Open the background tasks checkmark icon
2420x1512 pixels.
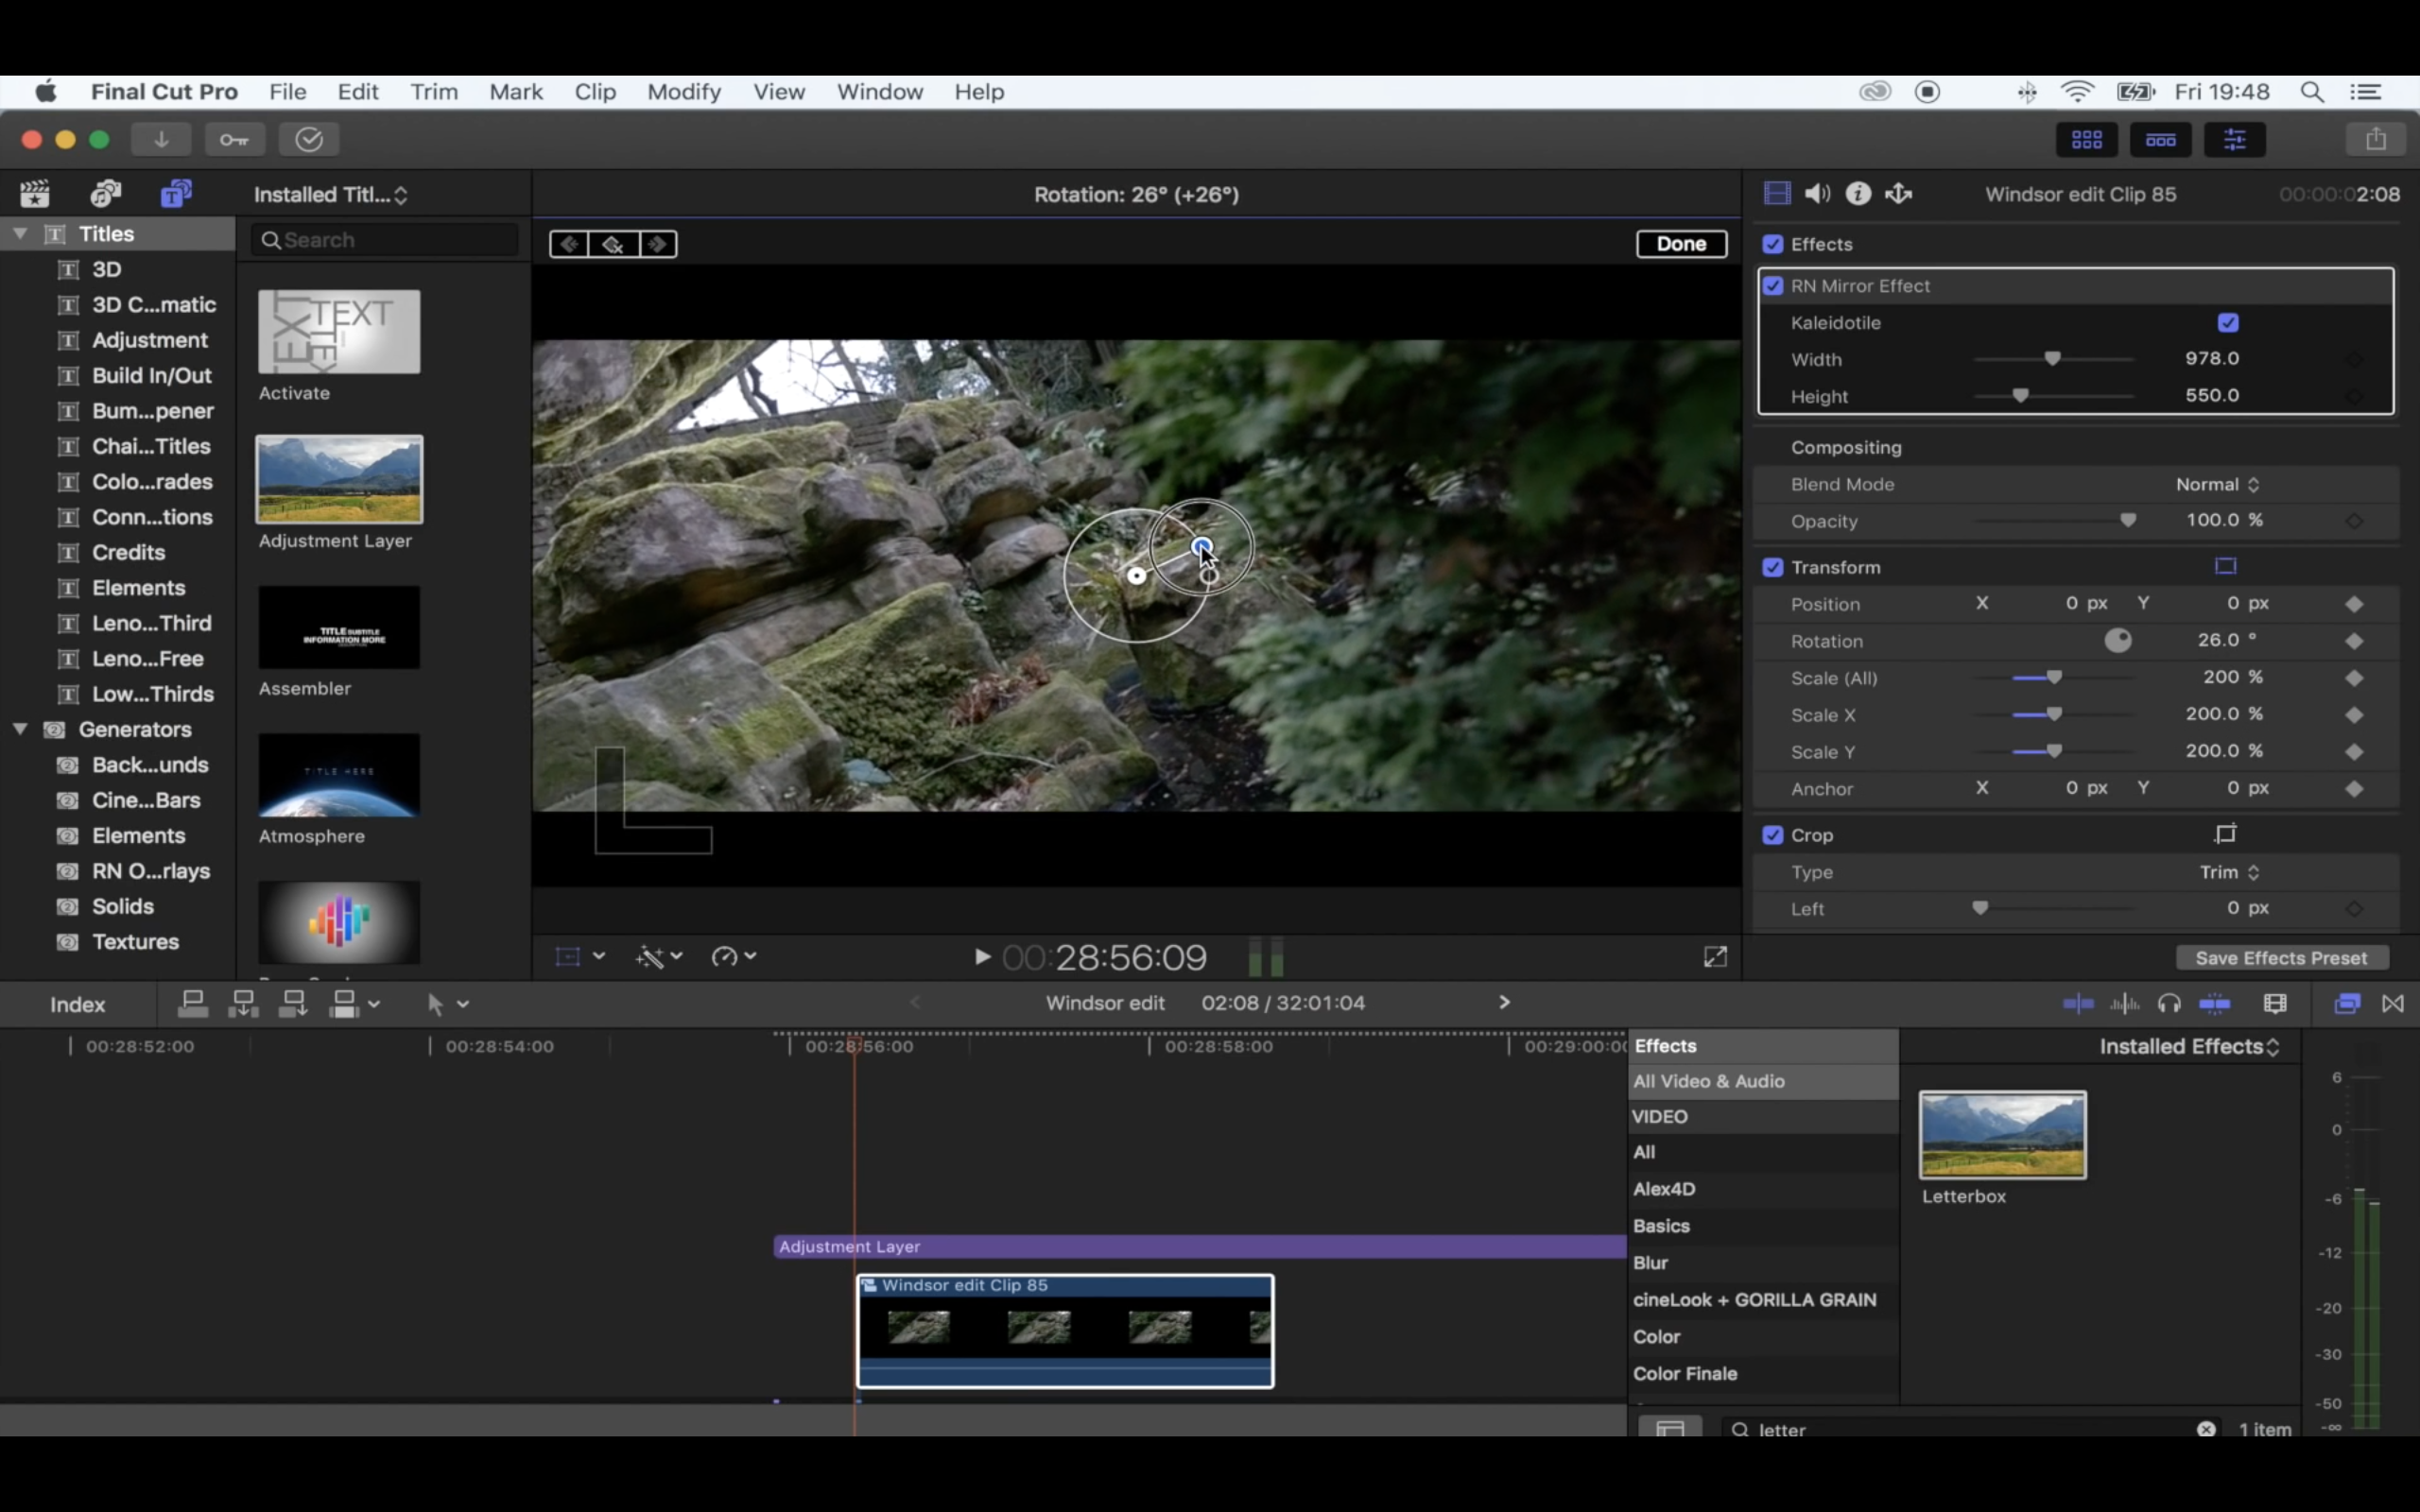pos(309,139)
